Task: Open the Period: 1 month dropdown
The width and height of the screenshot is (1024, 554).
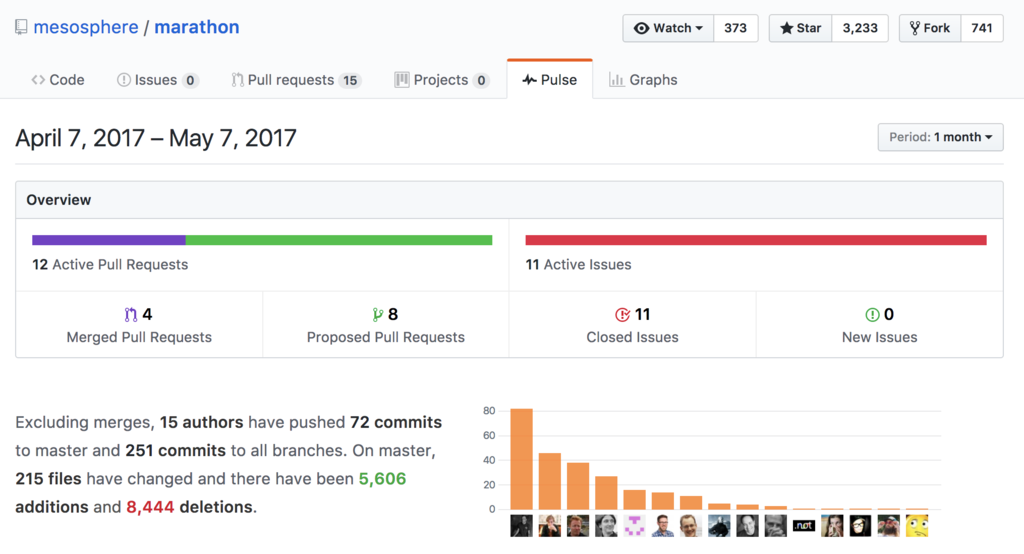Action: [940, 137]
